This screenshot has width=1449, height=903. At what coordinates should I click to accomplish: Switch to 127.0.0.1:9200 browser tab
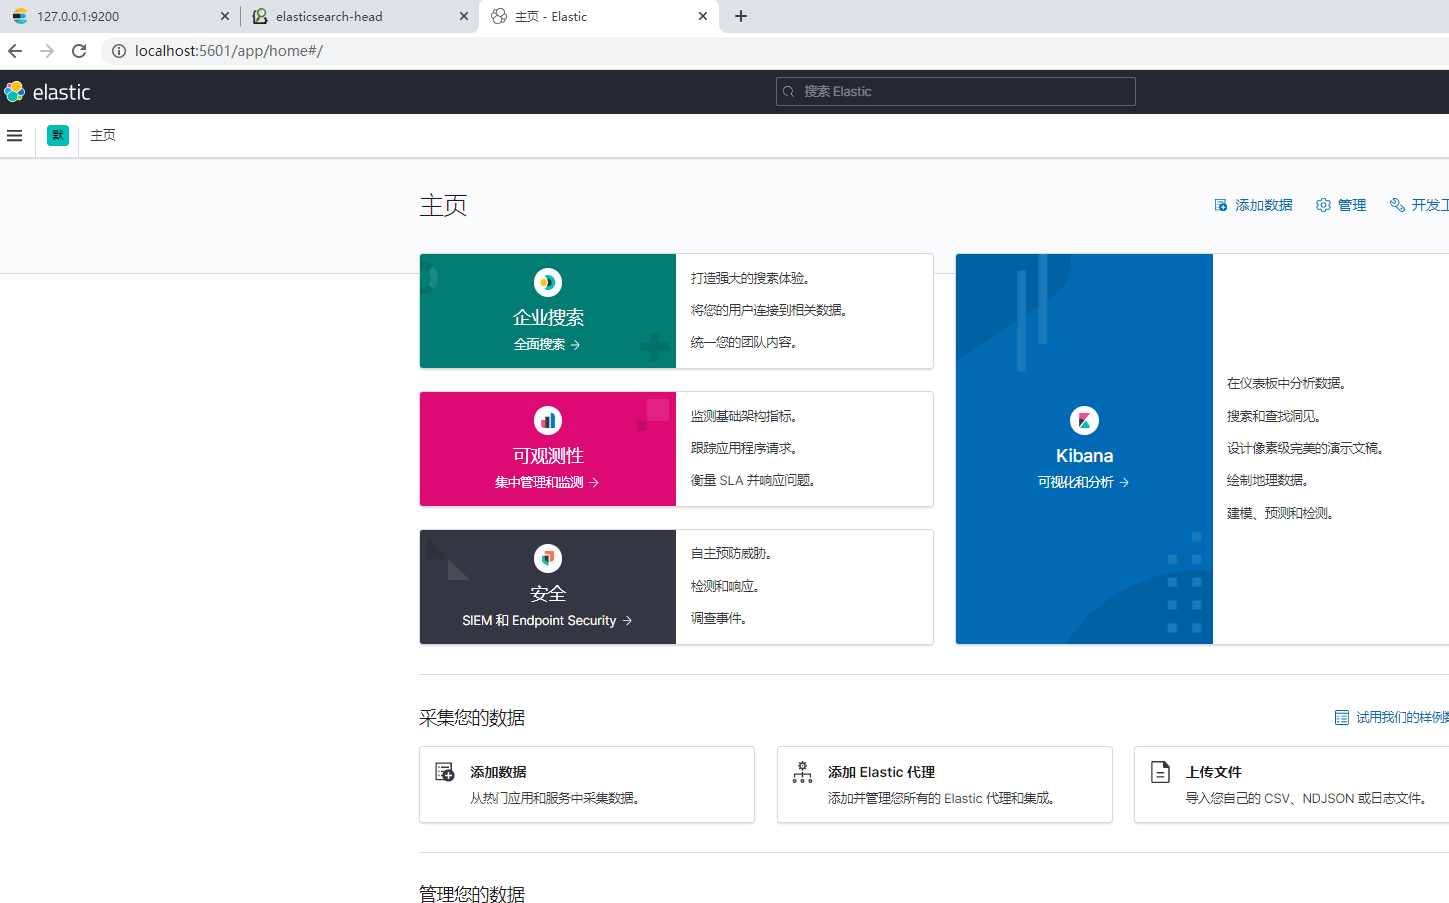pos(120,16)
